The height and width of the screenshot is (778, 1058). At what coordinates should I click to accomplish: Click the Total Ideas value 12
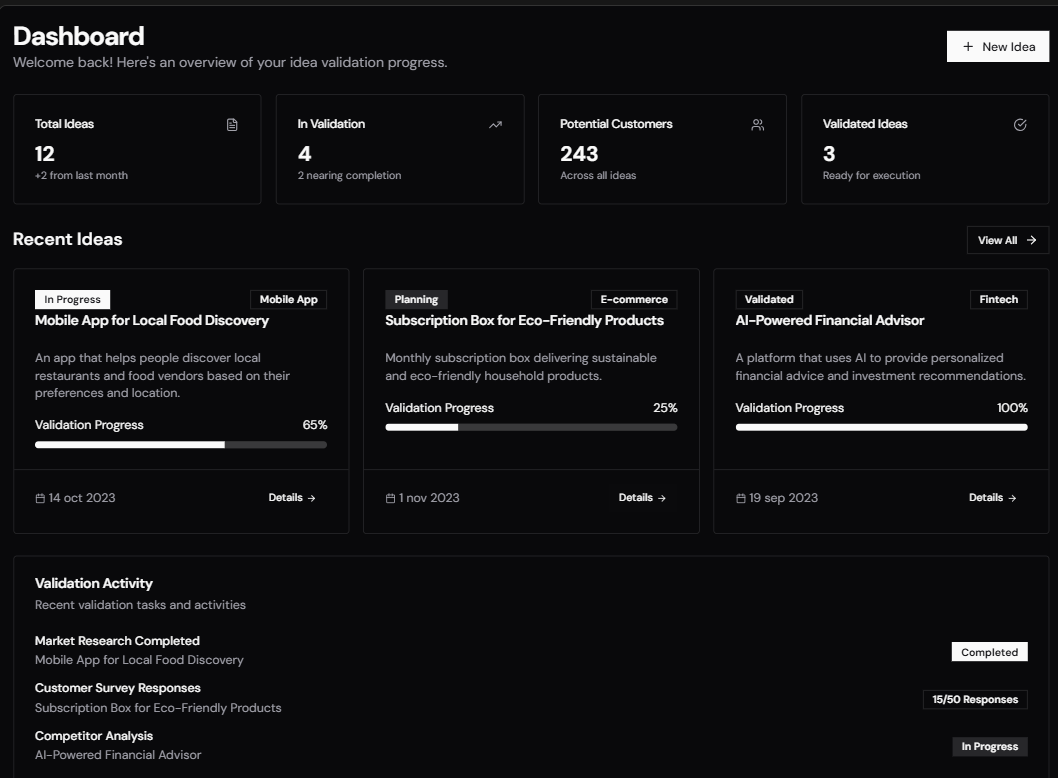(x=45, y=154)
